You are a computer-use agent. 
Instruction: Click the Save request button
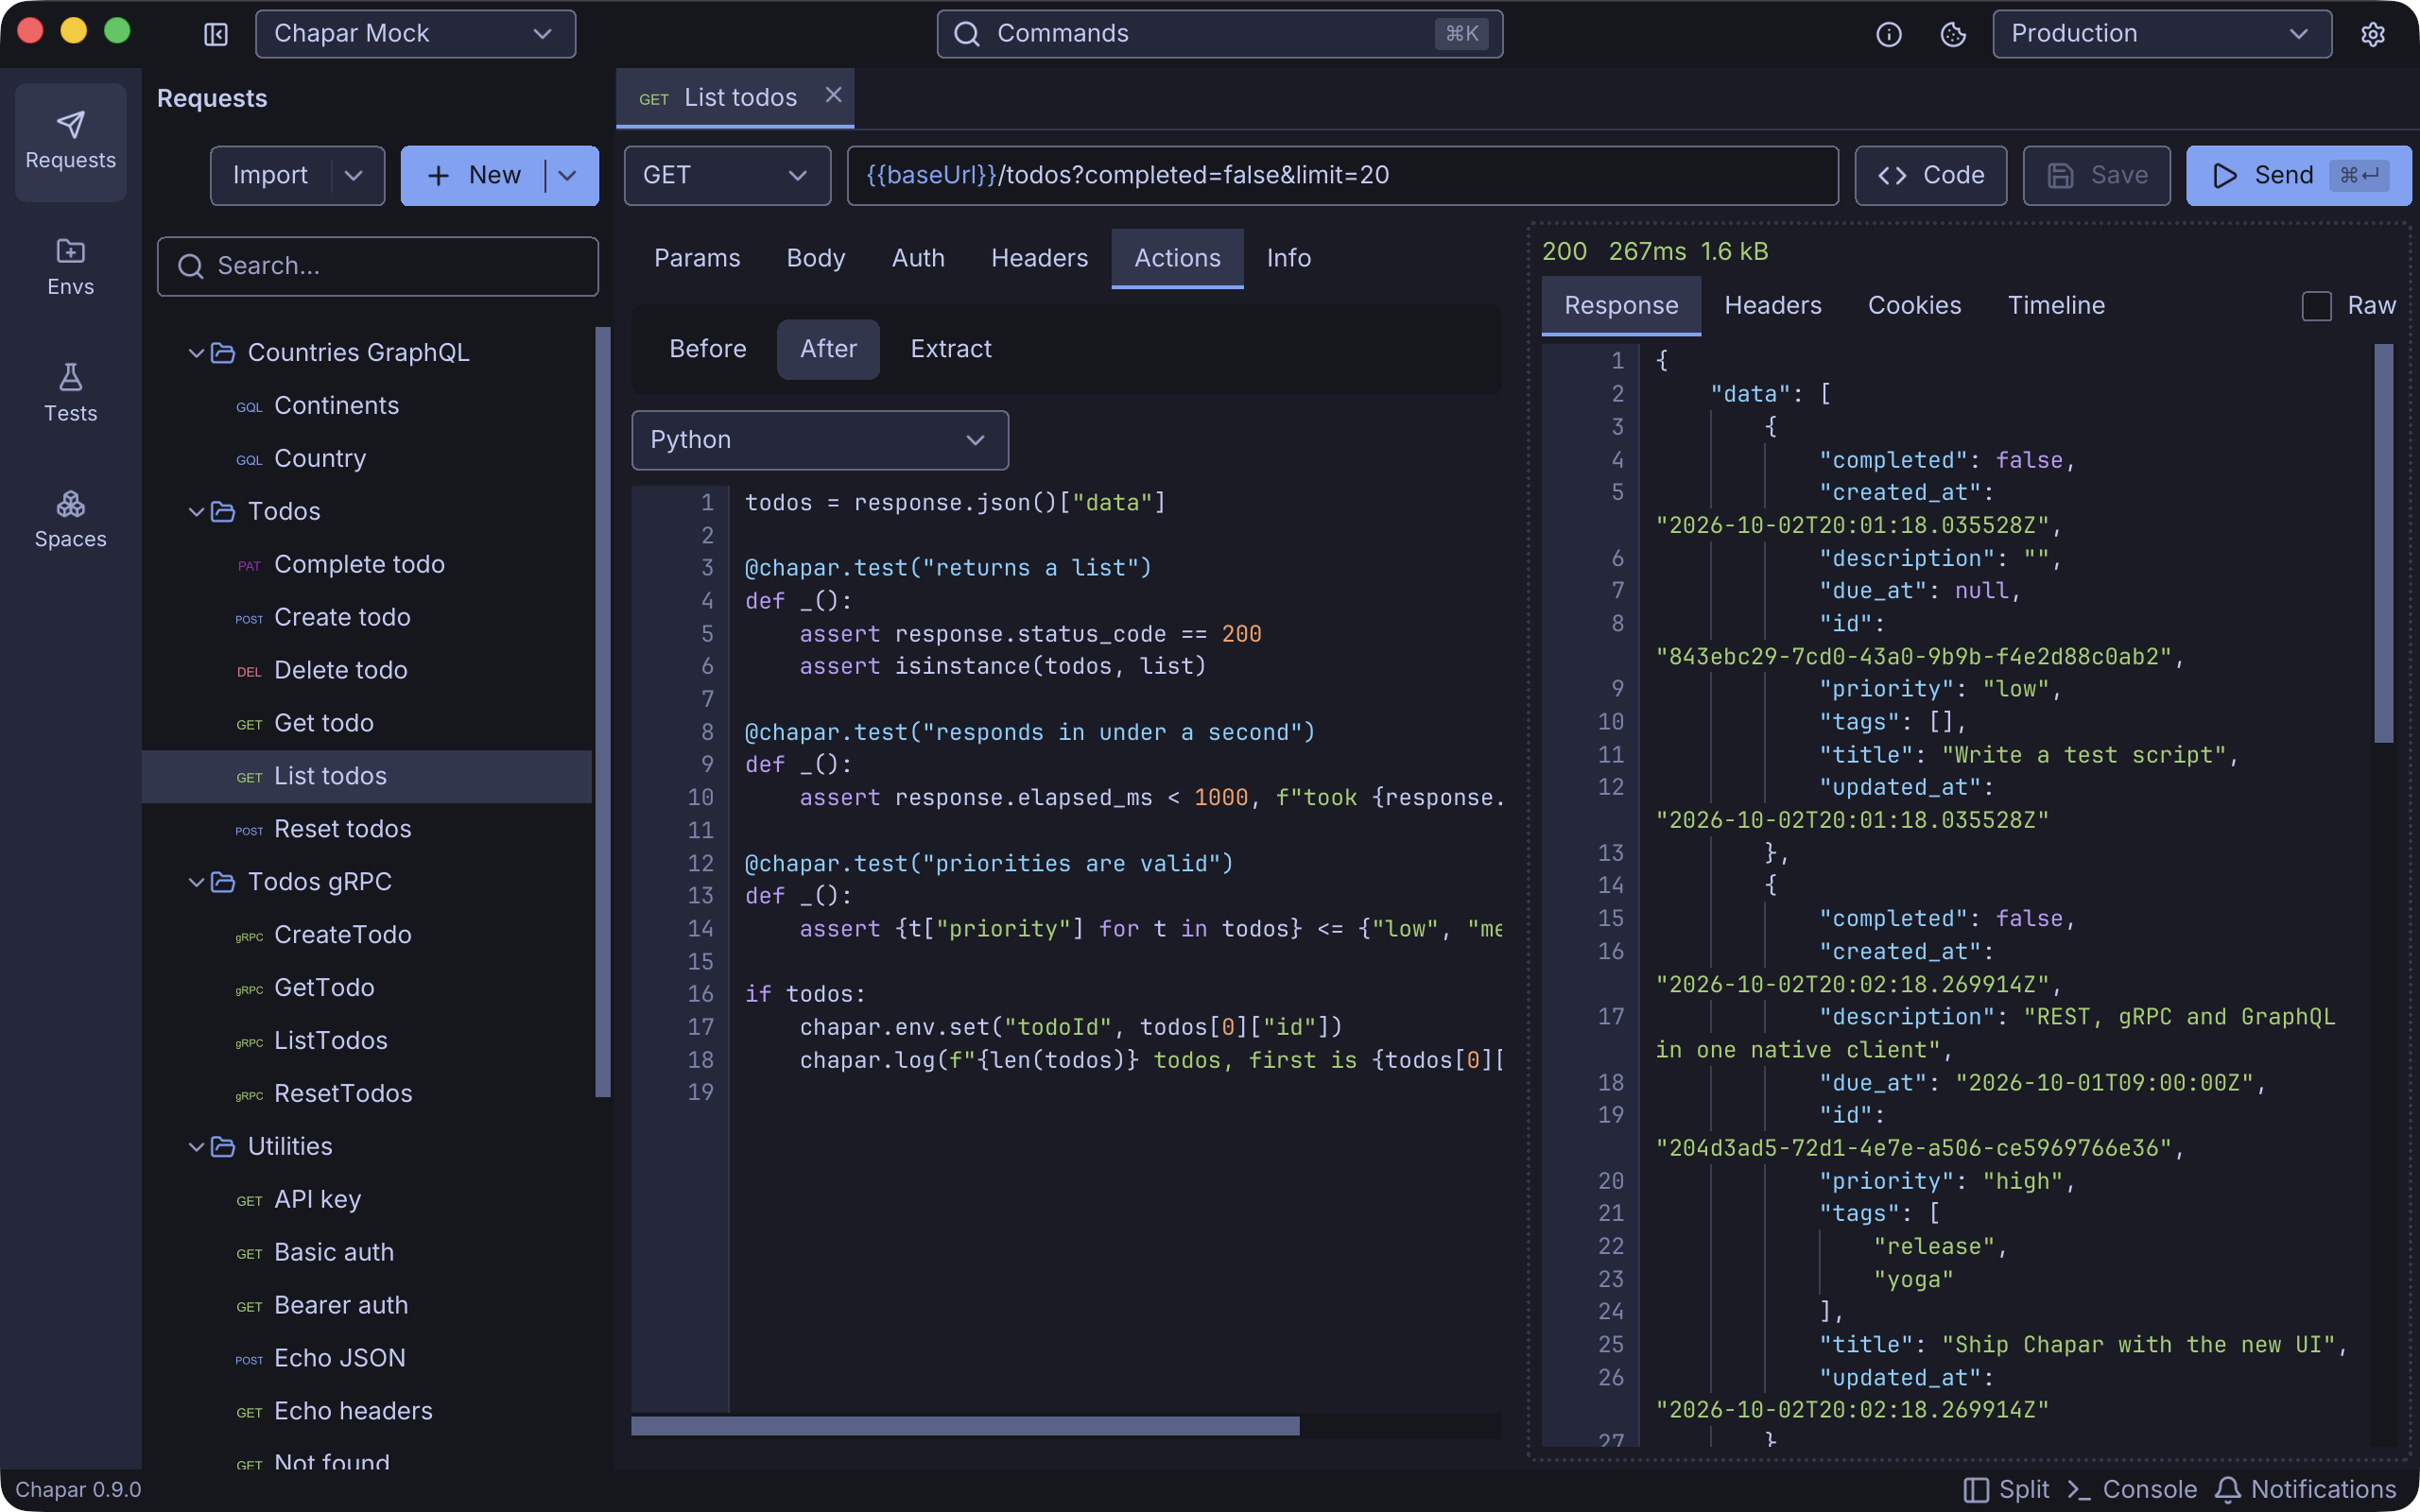pyautogui.click(x=2096, y=175)
